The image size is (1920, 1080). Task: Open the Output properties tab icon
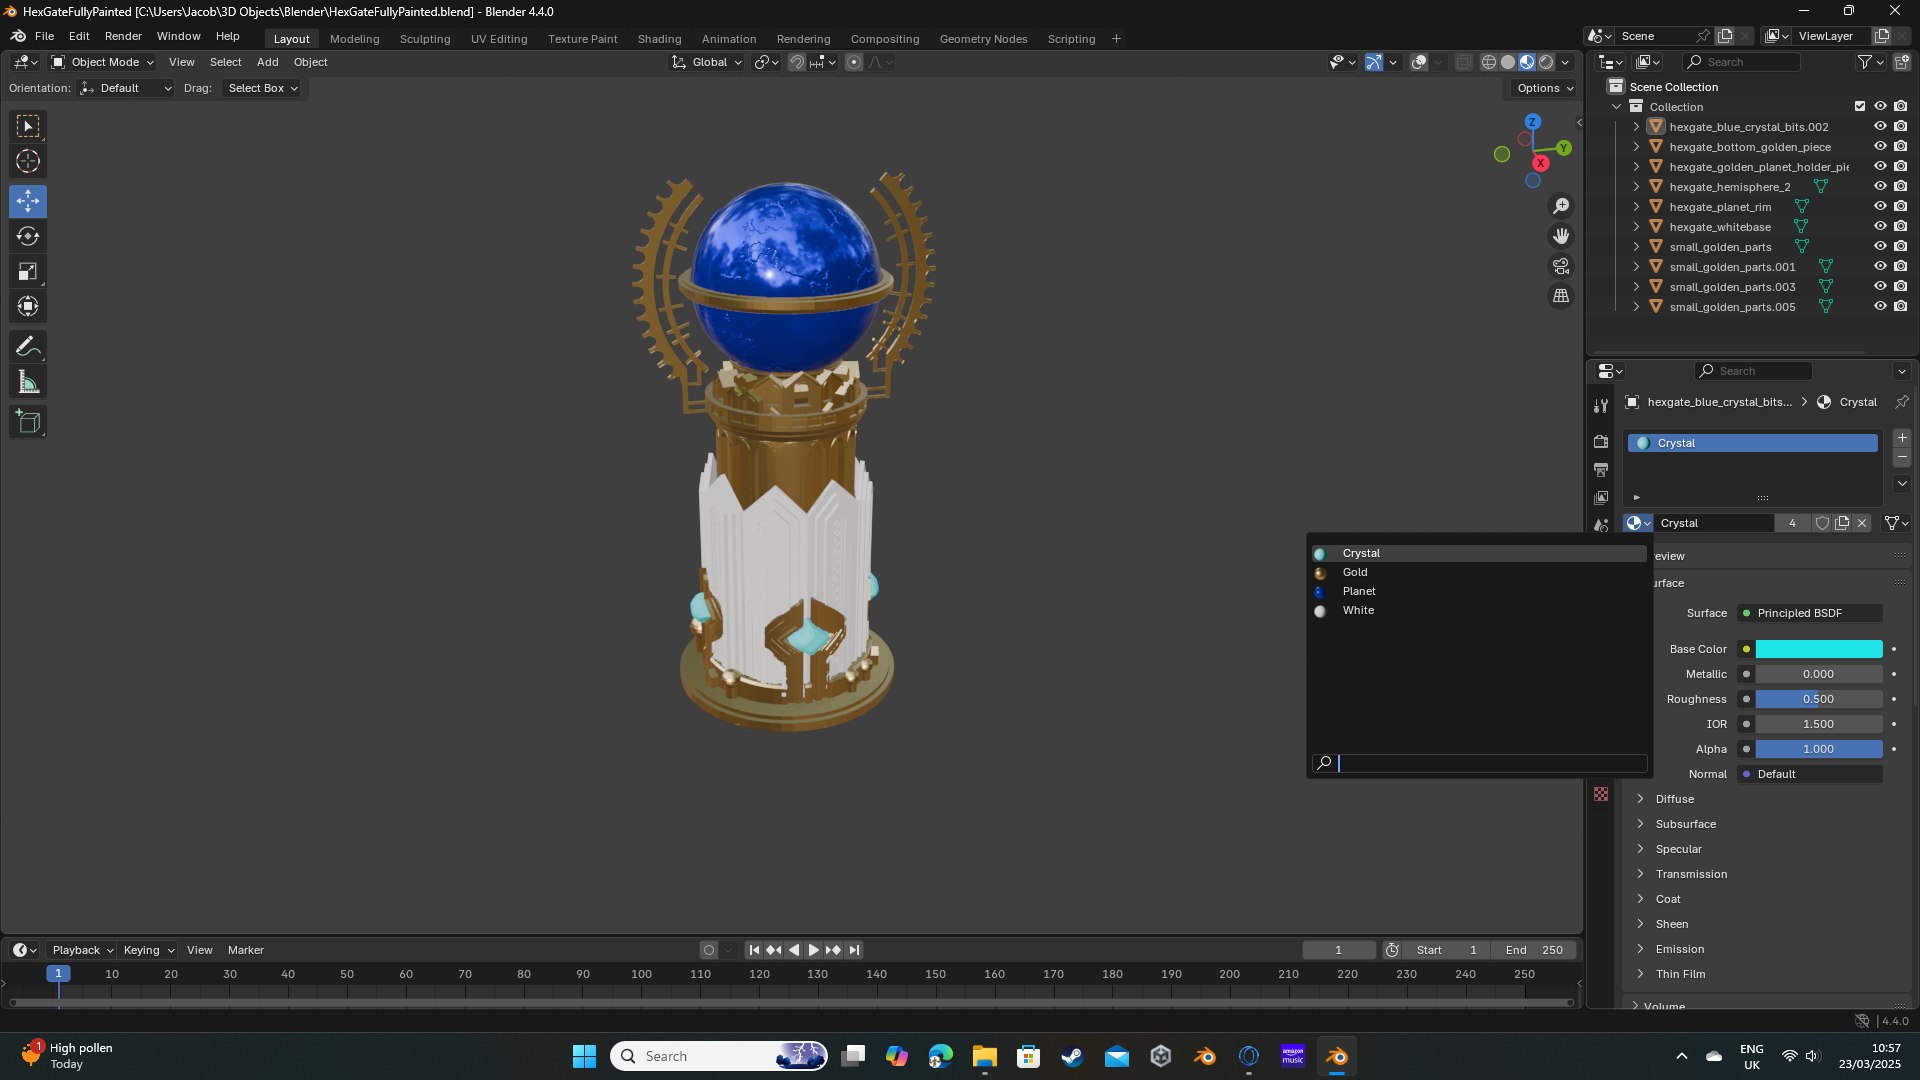pos(1601,470)
